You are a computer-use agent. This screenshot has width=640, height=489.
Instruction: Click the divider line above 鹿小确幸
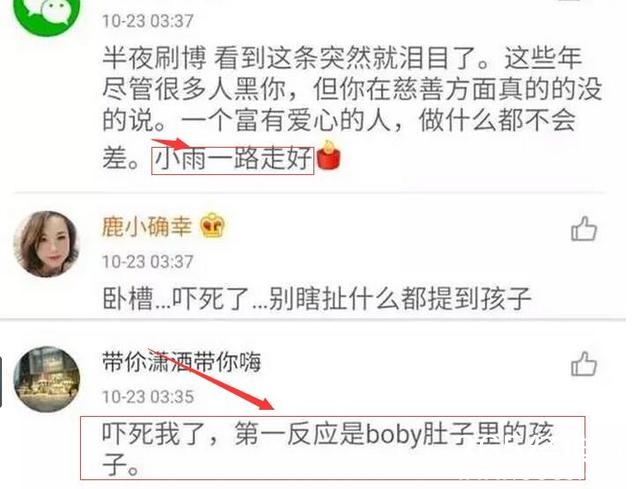point(310,192)
